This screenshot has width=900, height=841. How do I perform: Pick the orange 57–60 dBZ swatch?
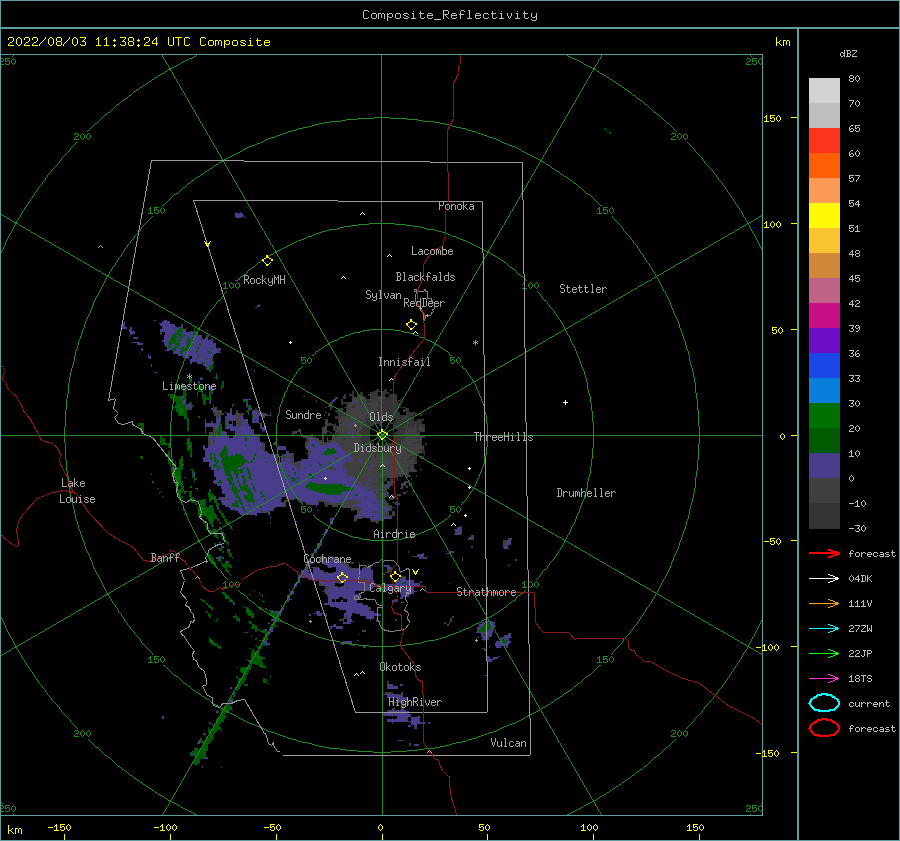(824, 166)
